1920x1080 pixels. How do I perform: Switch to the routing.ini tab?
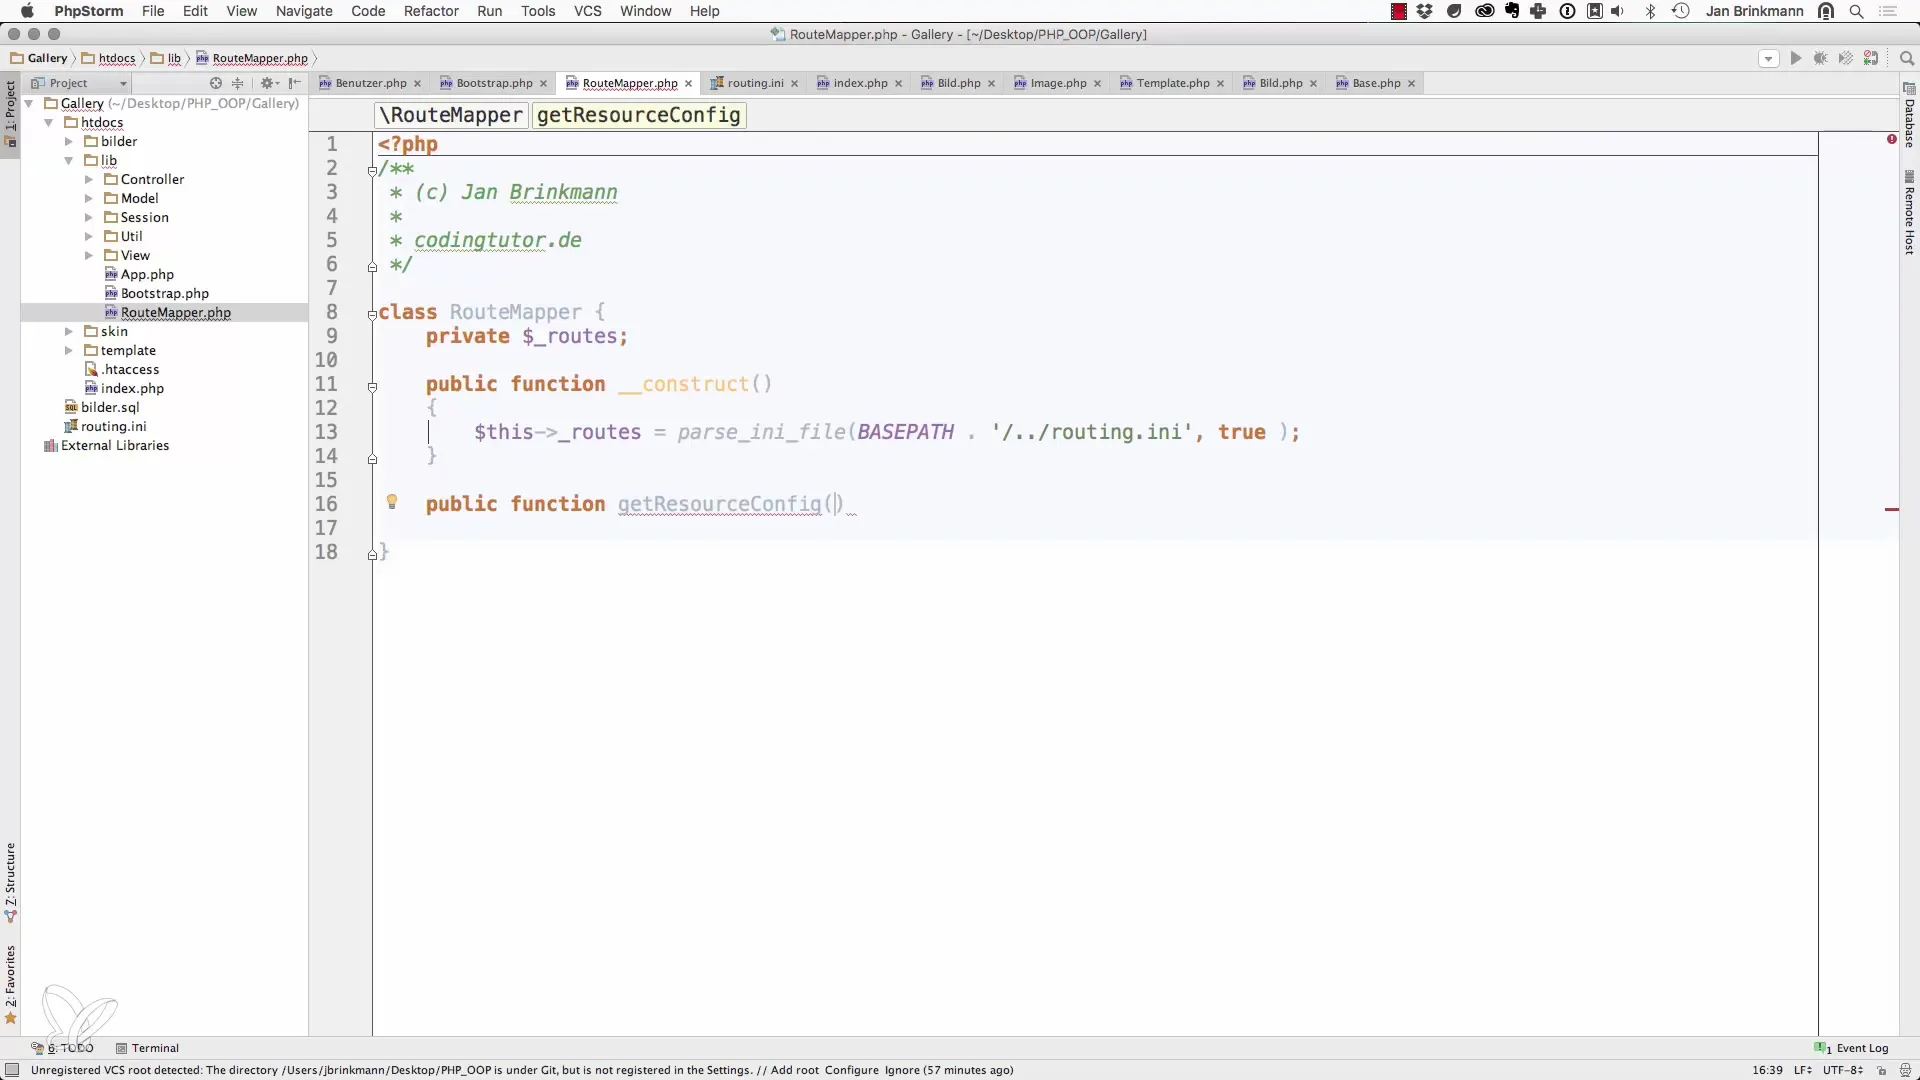[754, 83]
